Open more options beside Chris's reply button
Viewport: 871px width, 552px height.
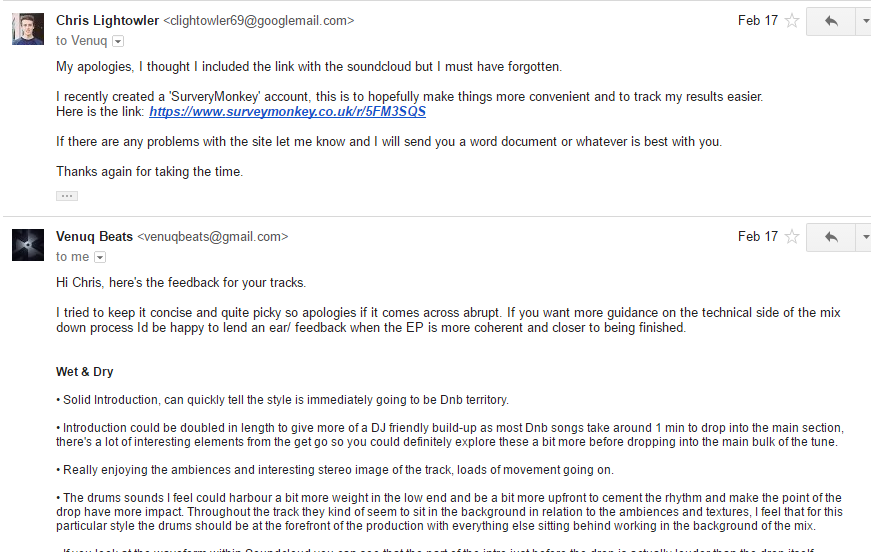point(863,21)
